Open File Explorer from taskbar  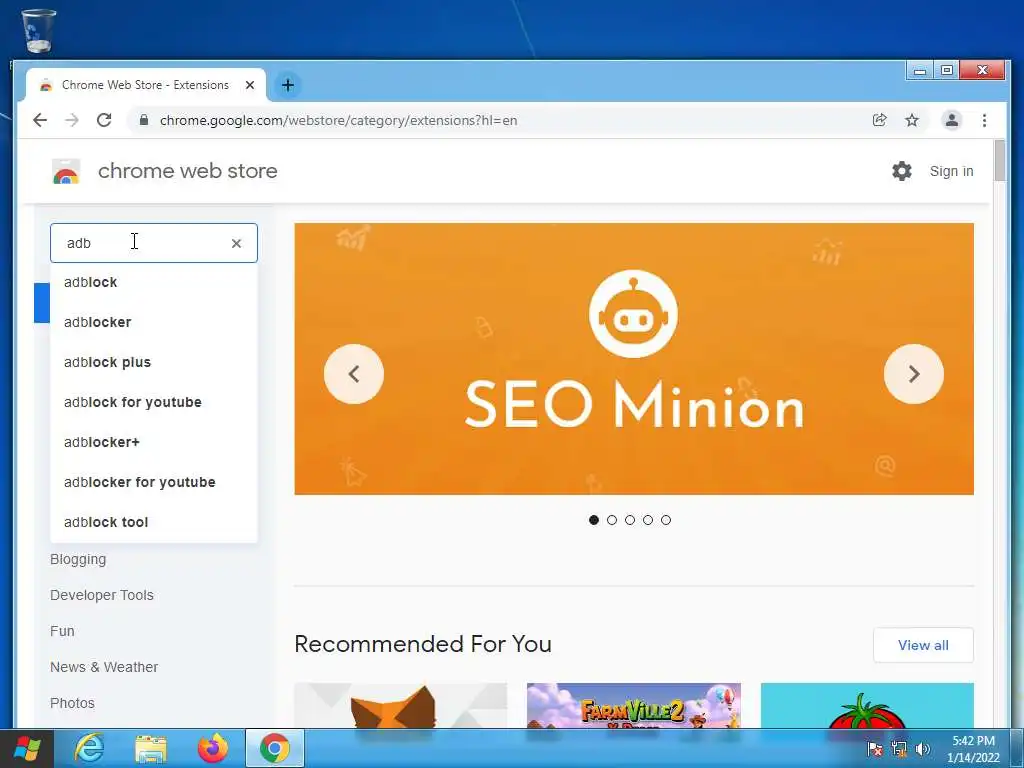tap(151, 748)
